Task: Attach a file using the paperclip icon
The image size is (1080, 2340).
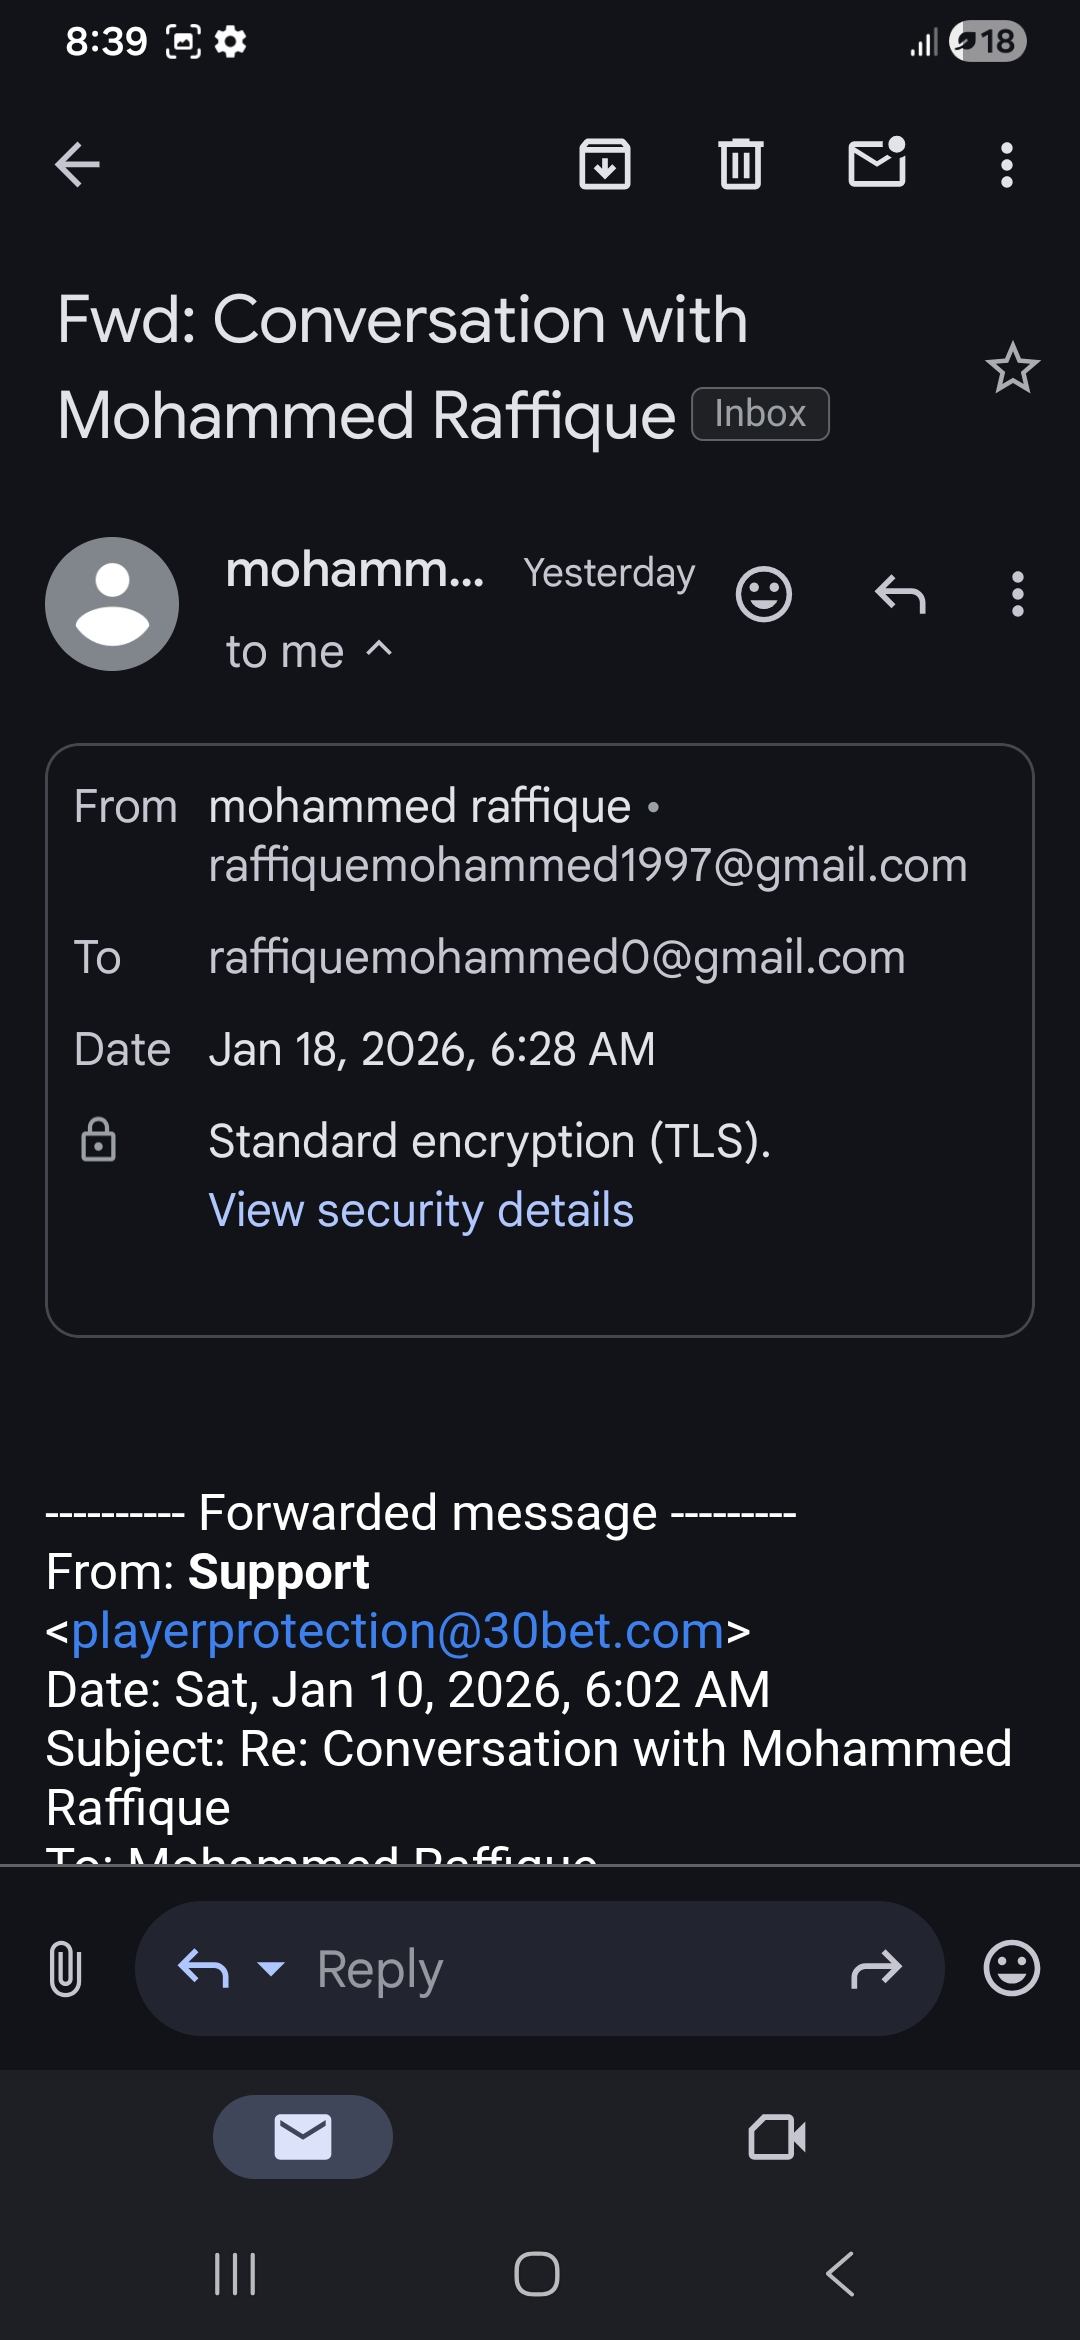Action: [x=65, y=1968]
